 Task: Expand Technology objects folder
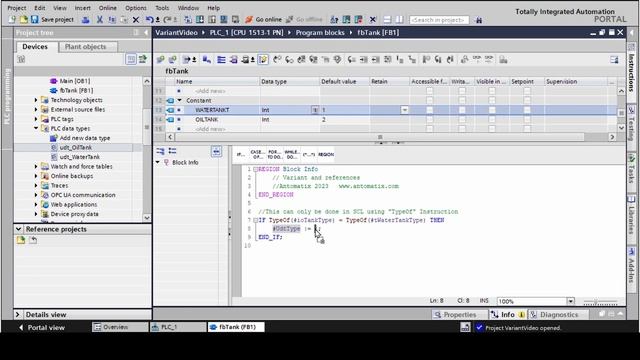[x=36, y=100]
